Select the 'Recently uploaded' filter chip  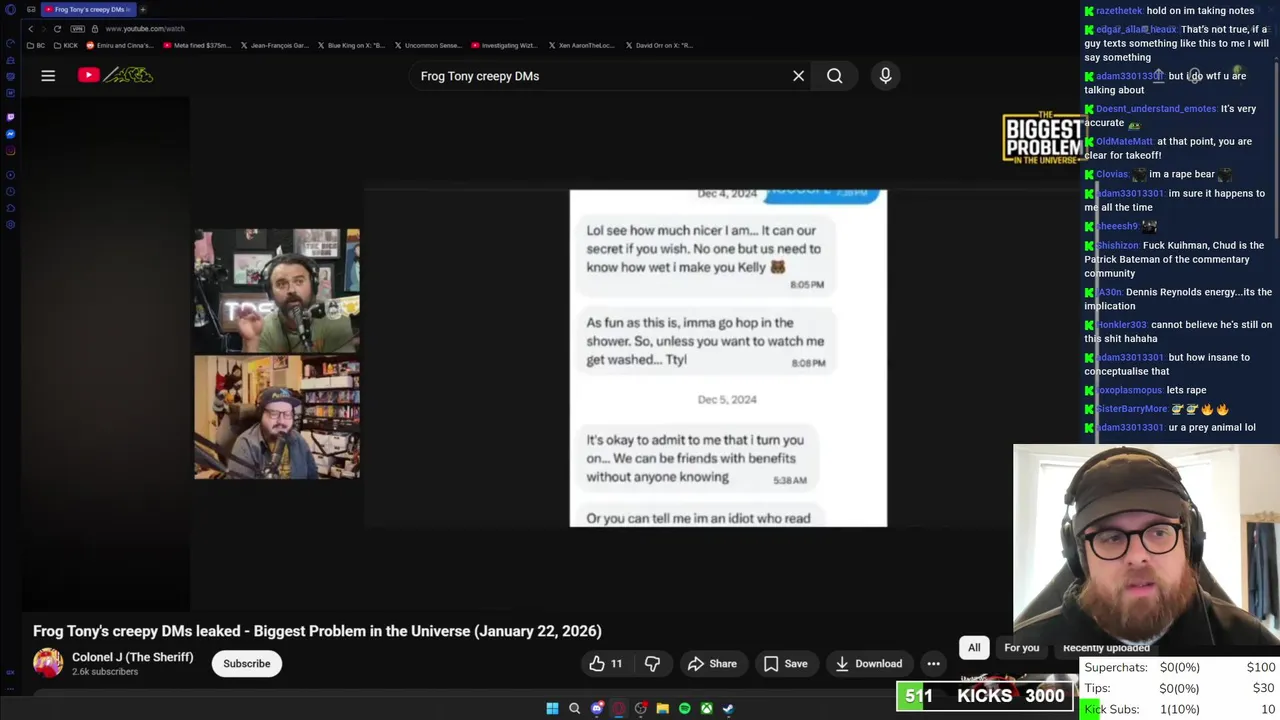tap(1106, 647)
